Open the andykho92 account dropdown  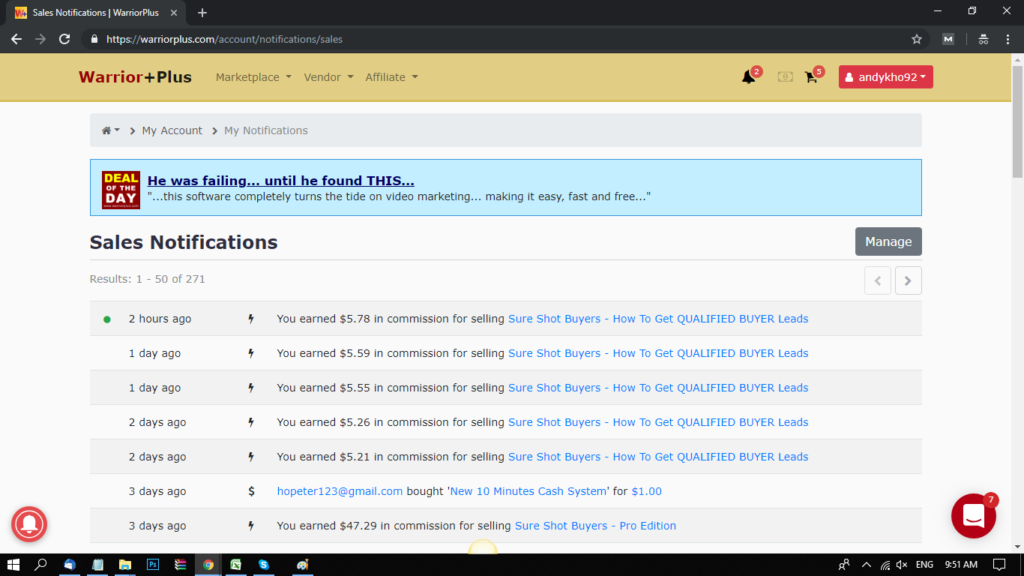886,77
